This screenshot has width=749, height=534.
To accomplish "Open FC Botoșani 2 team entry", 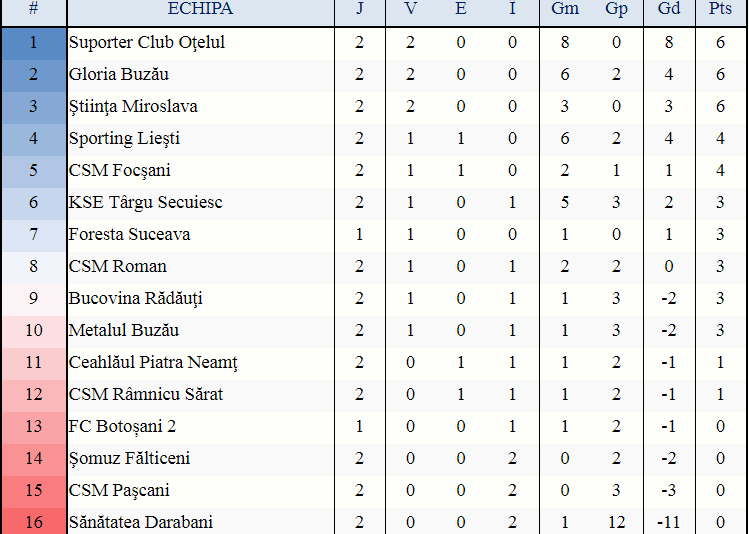I will click(122, 426).
